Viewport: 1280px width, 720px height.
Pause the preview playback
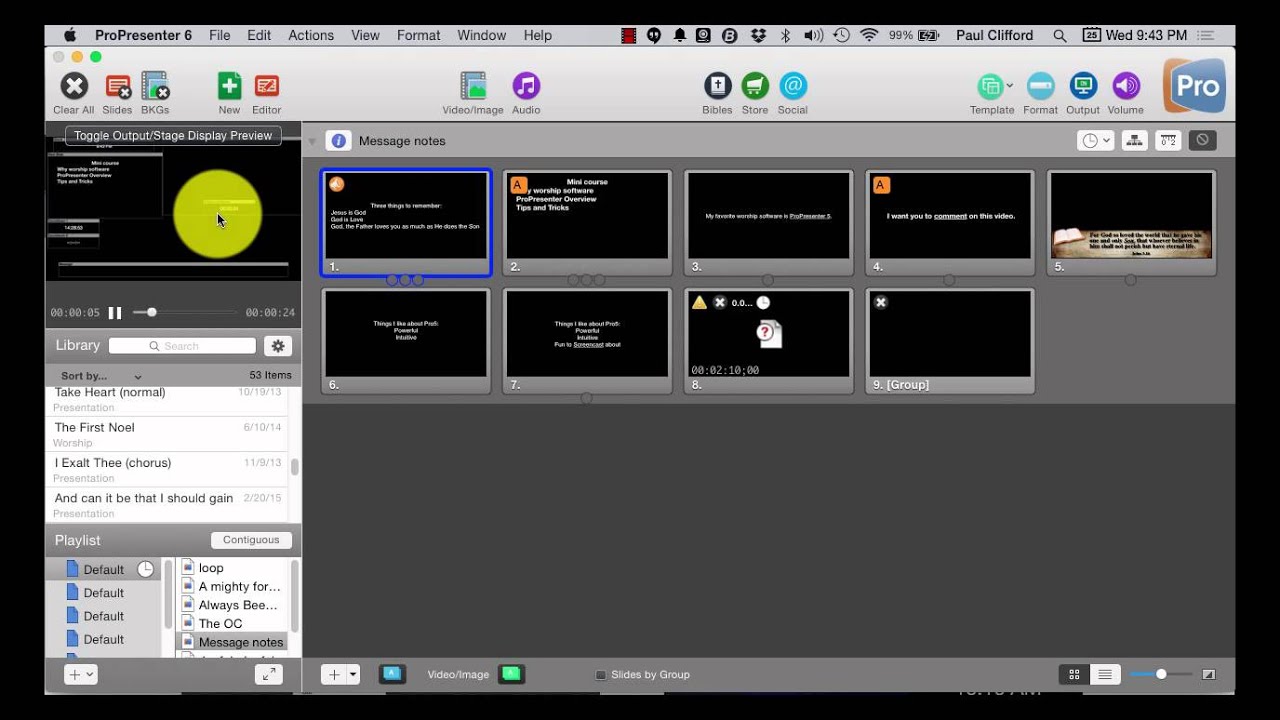click(115, 313)
